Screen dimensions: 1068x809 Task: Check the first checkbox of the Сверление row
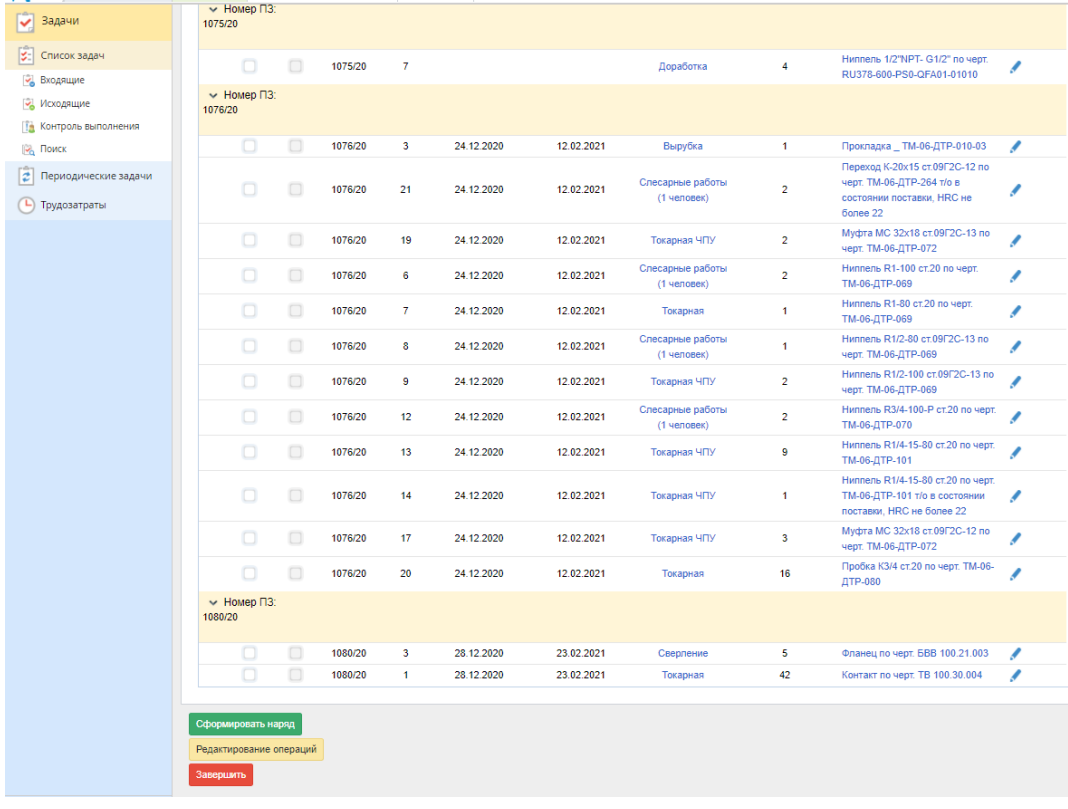[249, 653]
